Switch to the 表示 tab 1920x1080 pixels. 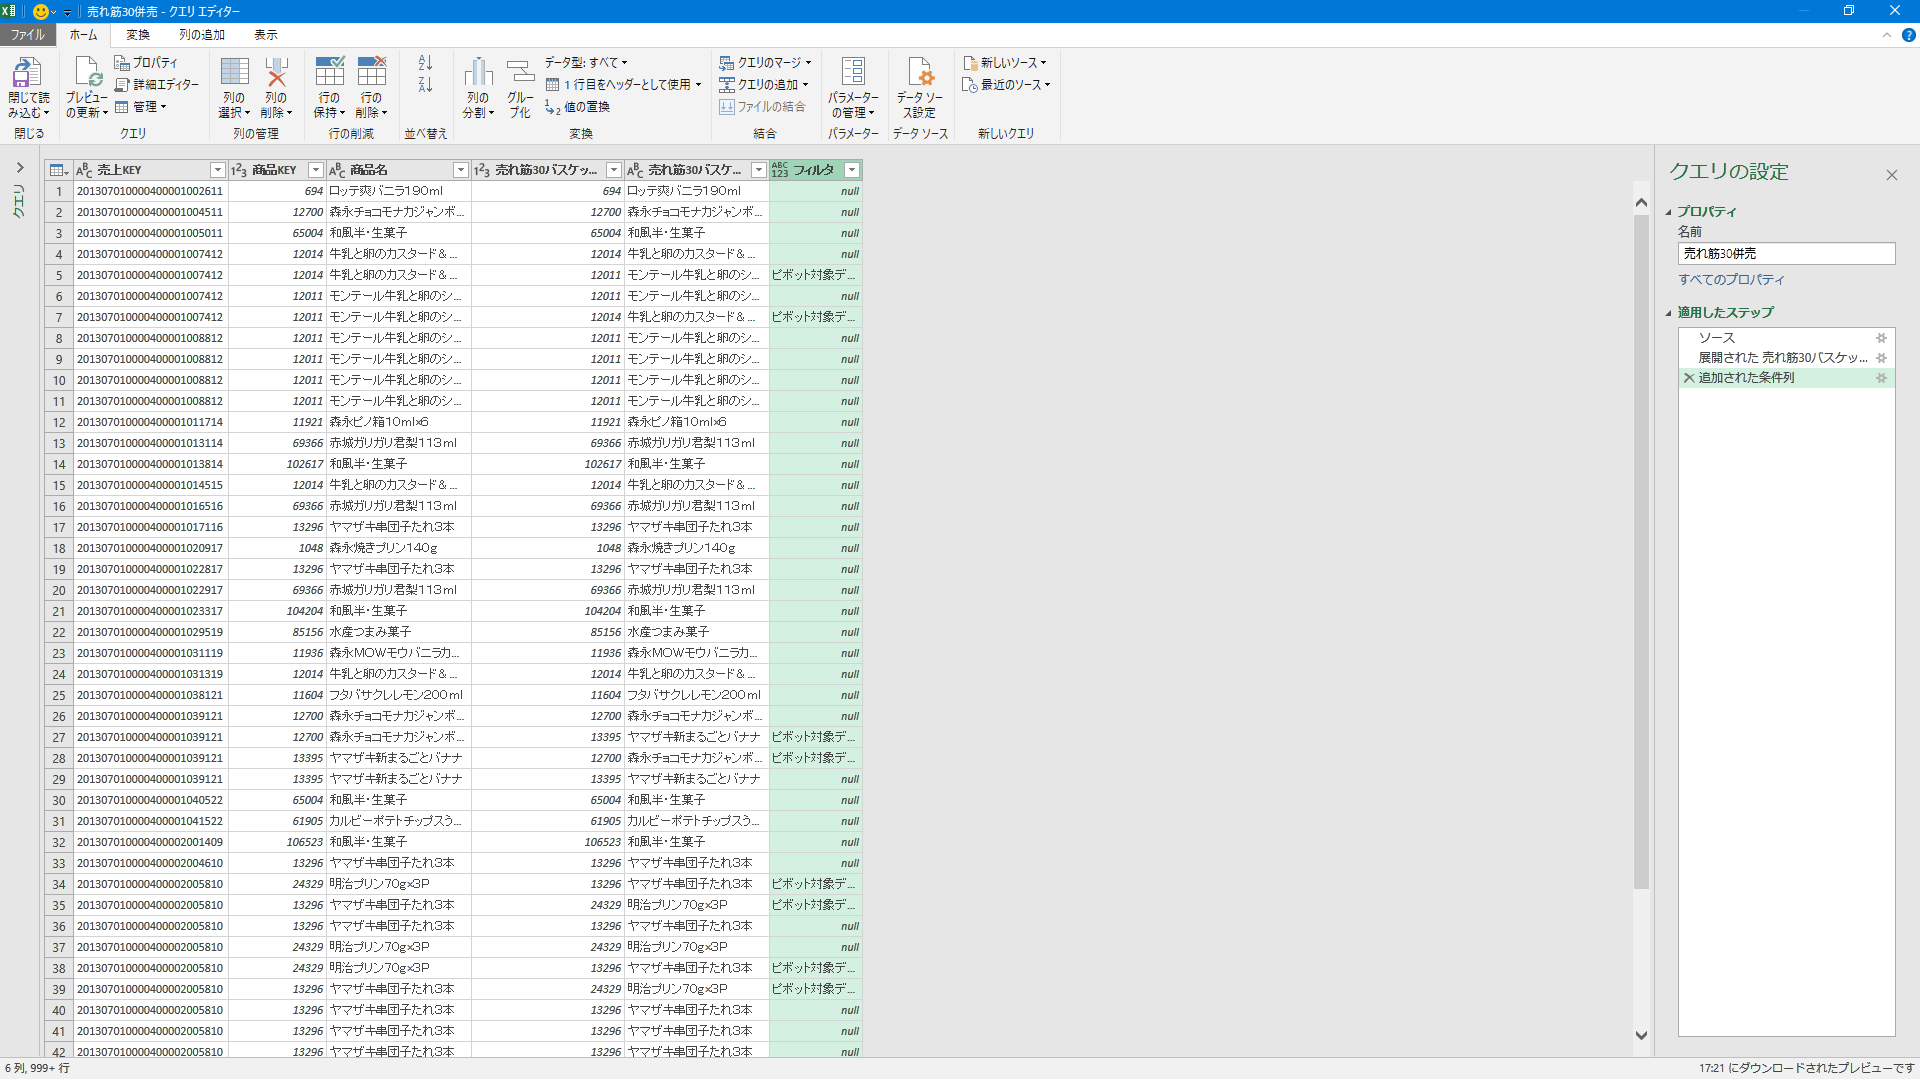266,35
